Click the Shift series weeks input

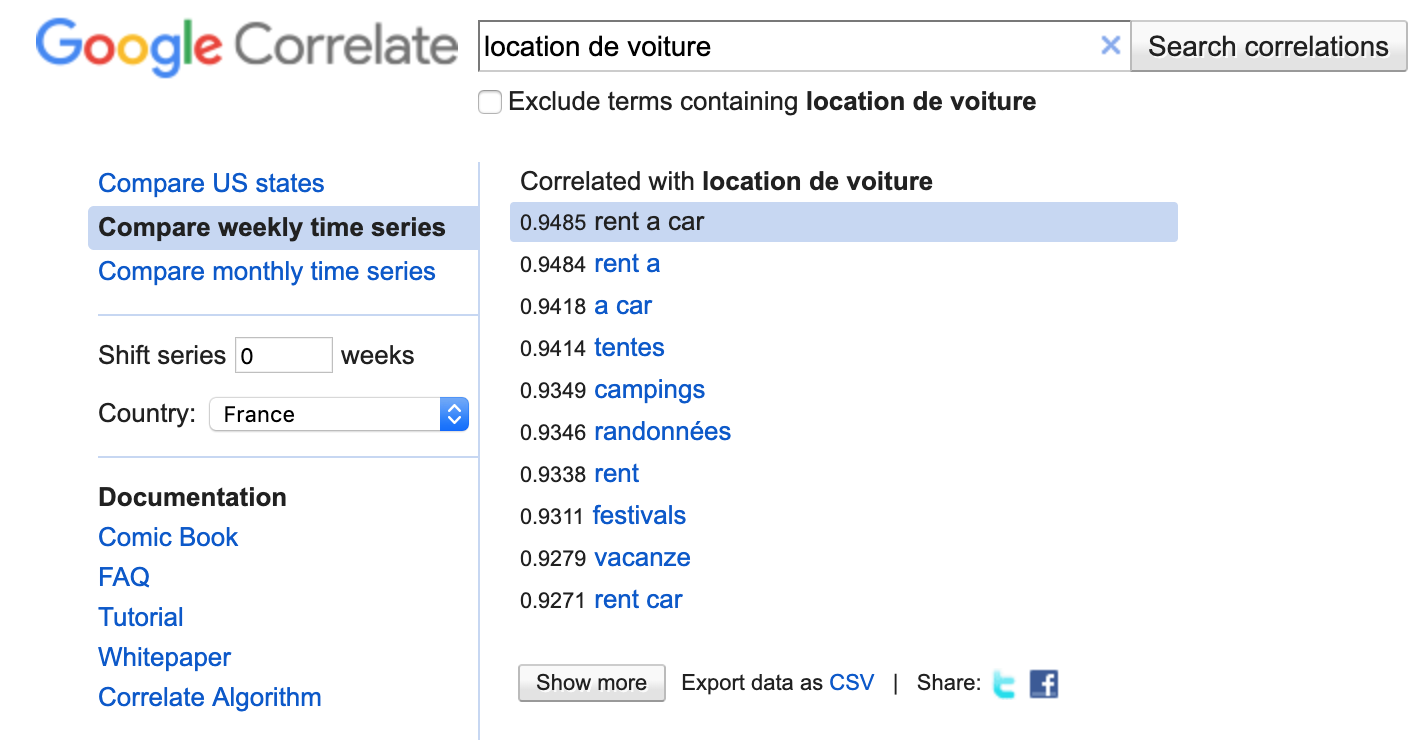pos(283,355)
